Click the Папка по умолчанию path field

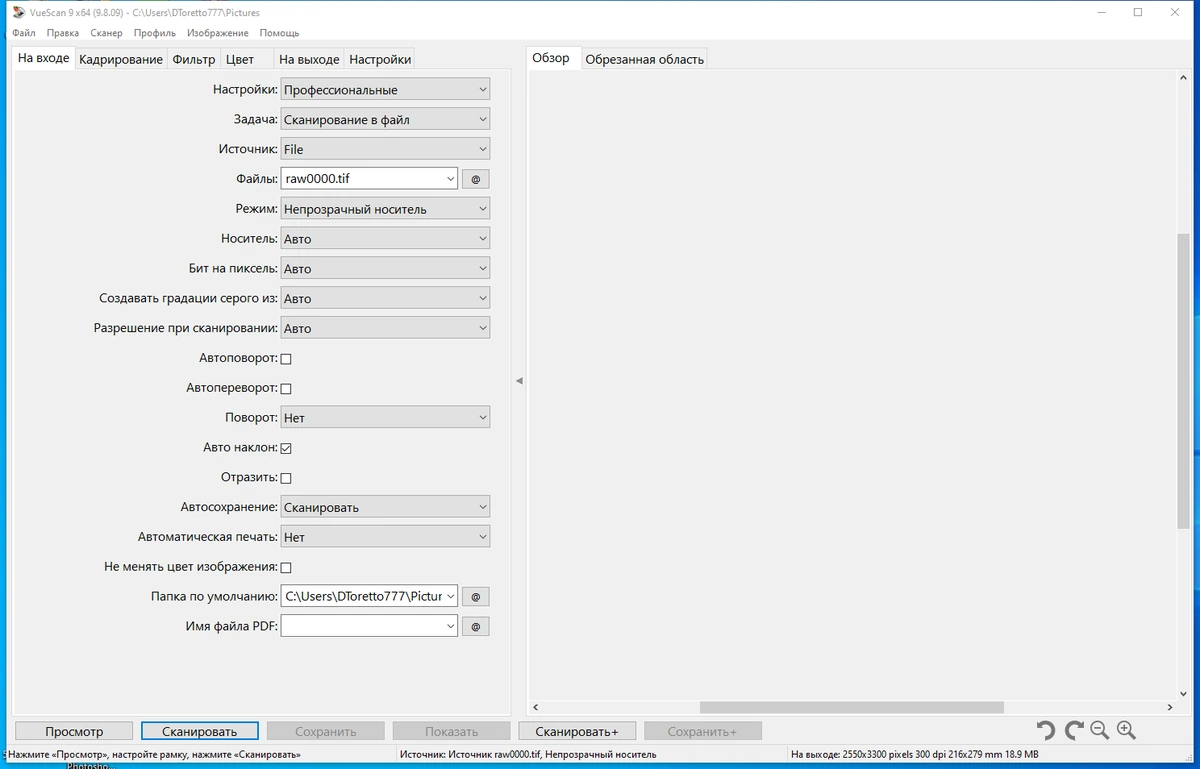[x=369, y=596]
